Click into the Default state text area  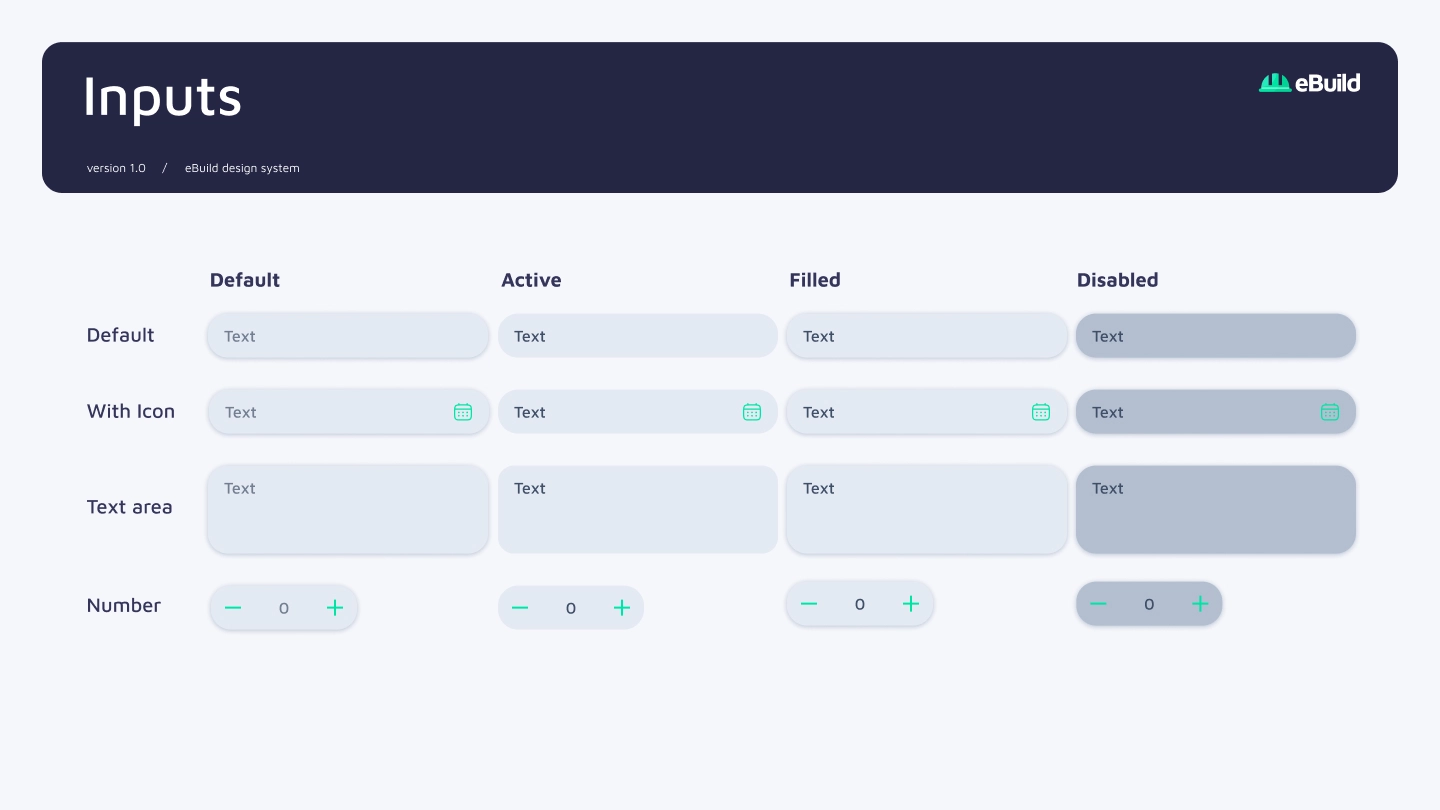coord(348,509)
